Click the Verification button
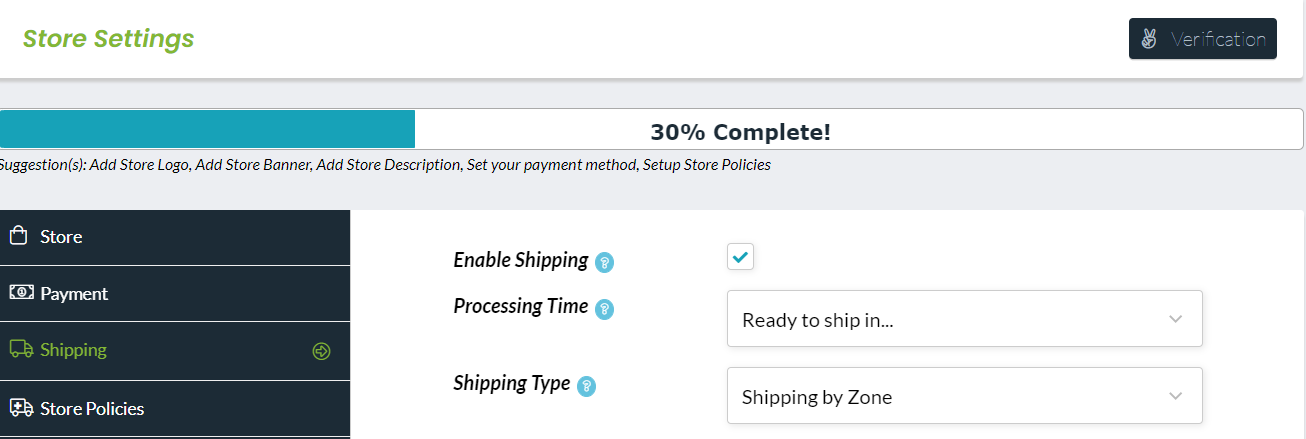 [x=1202, y=39]
